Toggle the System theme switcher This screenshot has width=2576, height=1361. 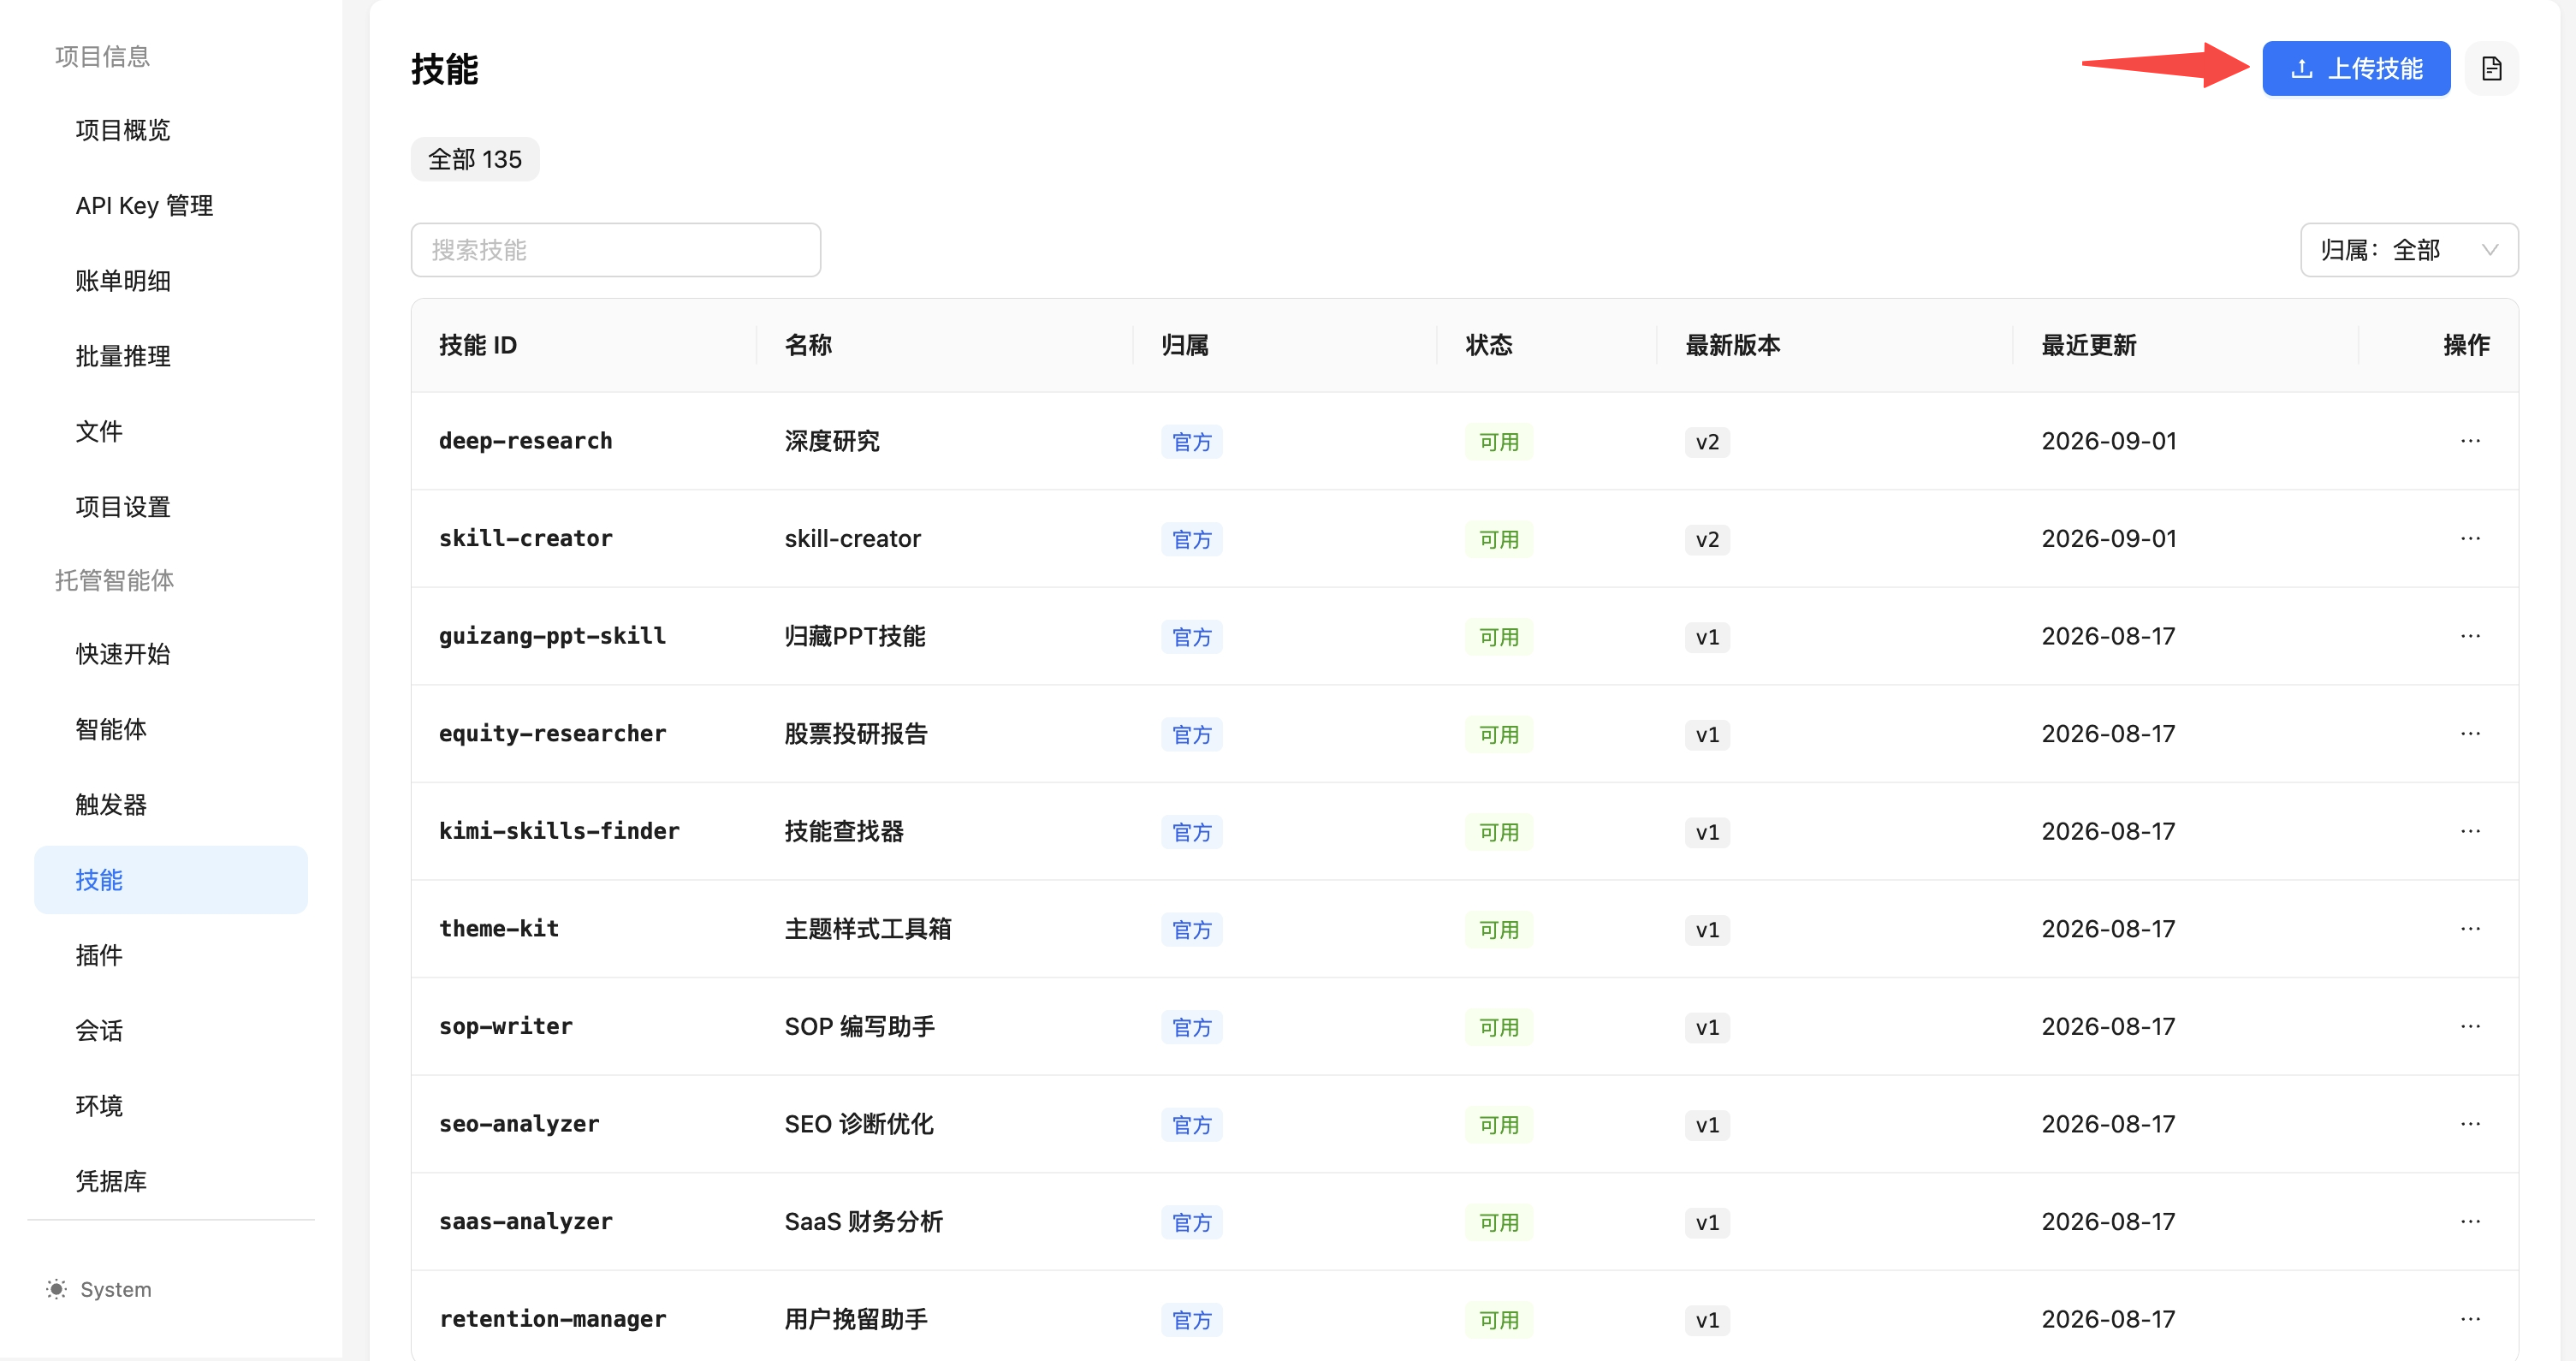click(x=99, y=1289)
